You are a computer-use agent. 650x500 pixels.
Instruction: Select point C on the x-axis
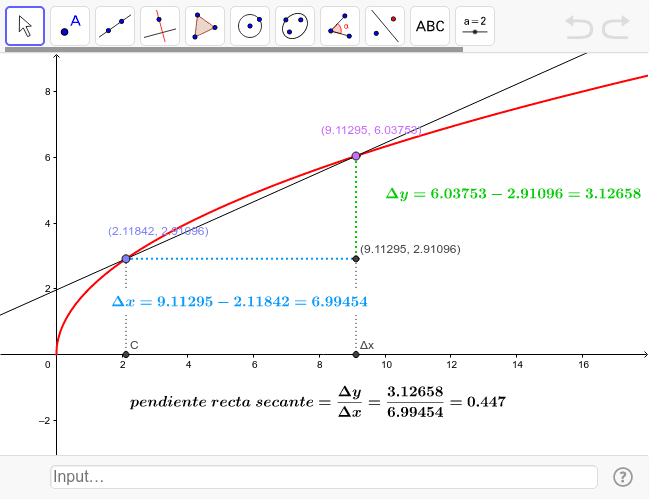126,354
